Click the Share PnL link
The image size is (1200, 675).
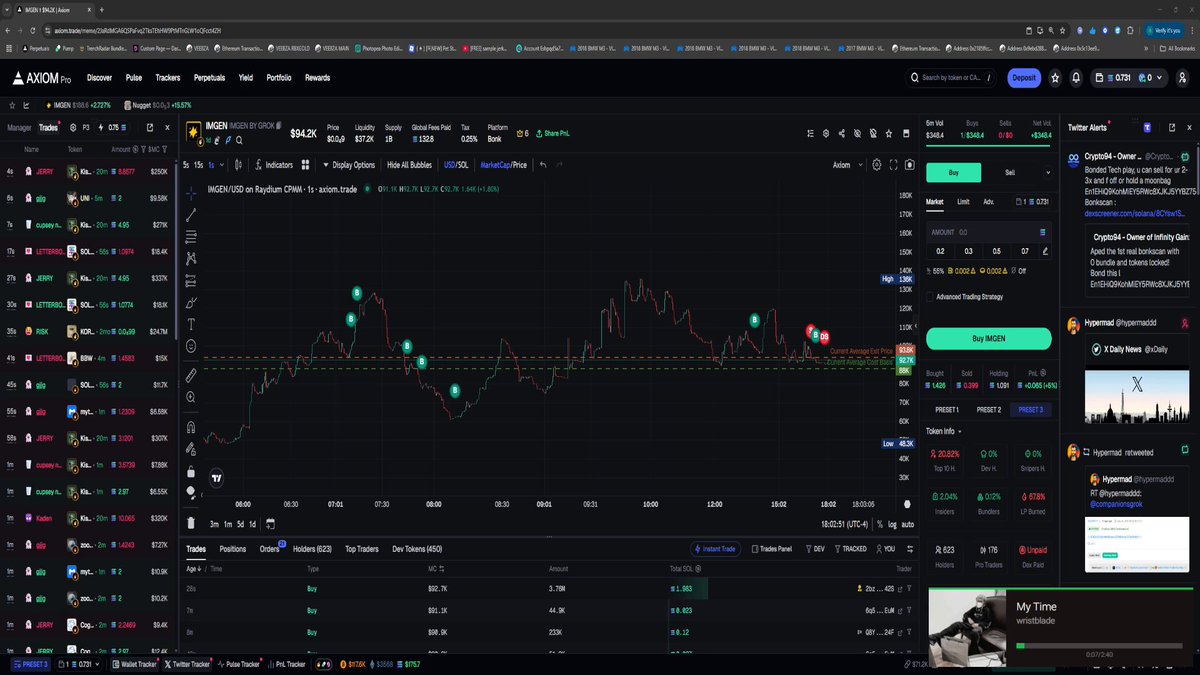point(551,133)
